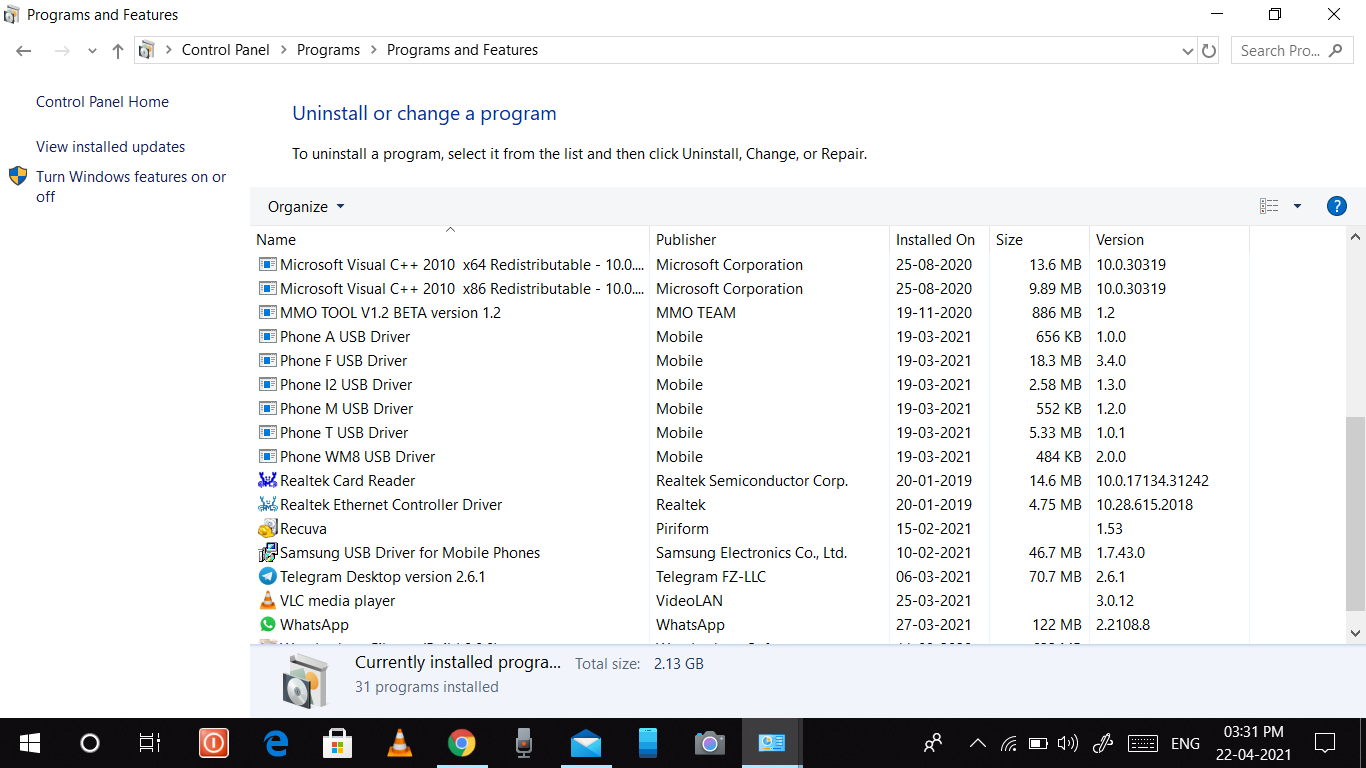The width and height of the screenshot is (1366, 768).
Task: Click the Programs breadcrumb
Action: 328,50
